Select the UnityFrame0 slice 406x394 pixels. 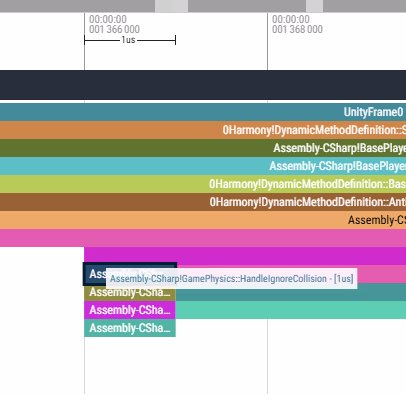click(x=203, y=112)
